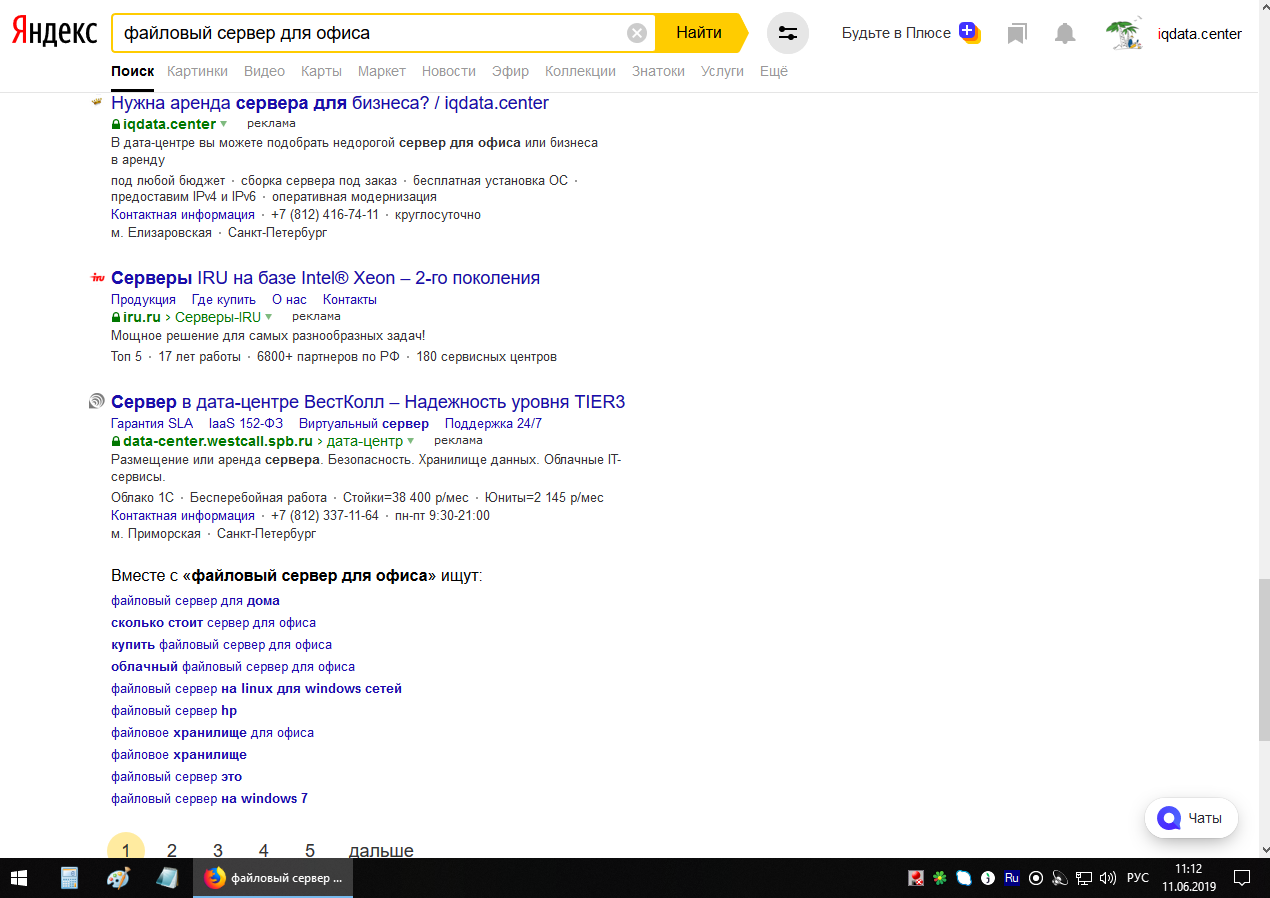The image size is (1270, 898).
Task: Open 'Сервер в дата-центре ВестКолл' result
Action: click(x=368, y=402)
